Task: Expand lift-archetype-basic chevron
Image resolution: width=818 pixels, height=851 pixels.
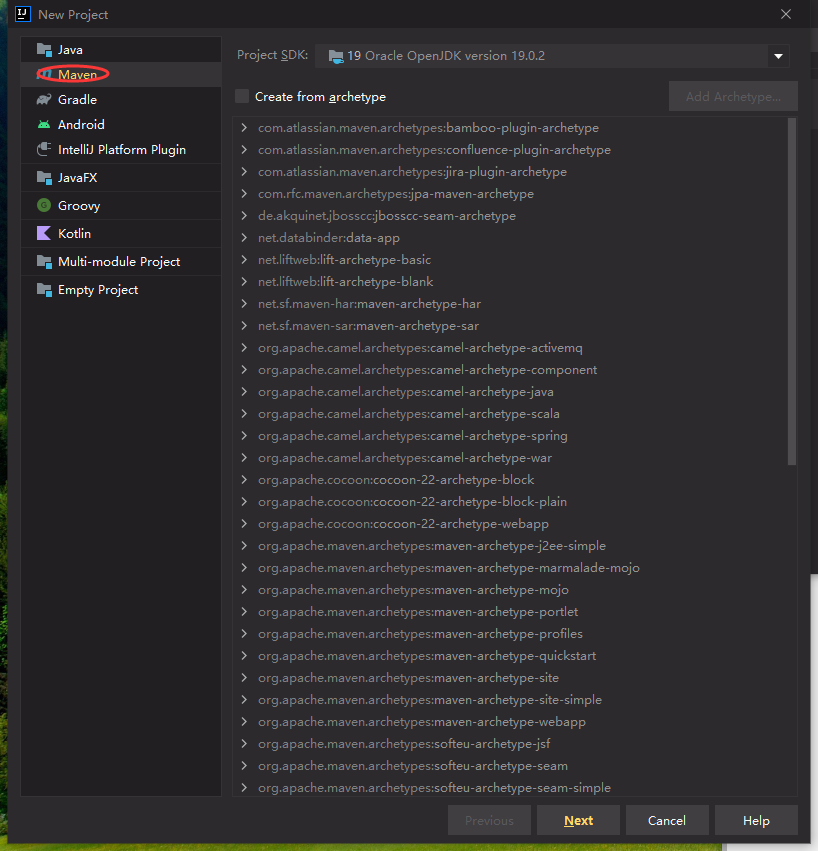Action: pos(244,259)
